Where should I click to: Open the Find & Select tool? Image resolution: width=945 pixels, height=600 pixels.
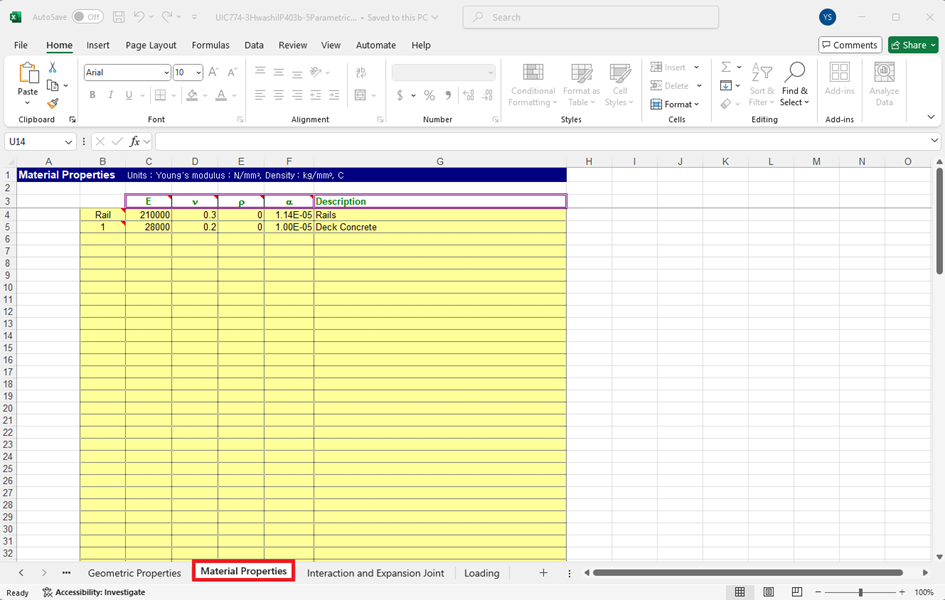[794, 84]
